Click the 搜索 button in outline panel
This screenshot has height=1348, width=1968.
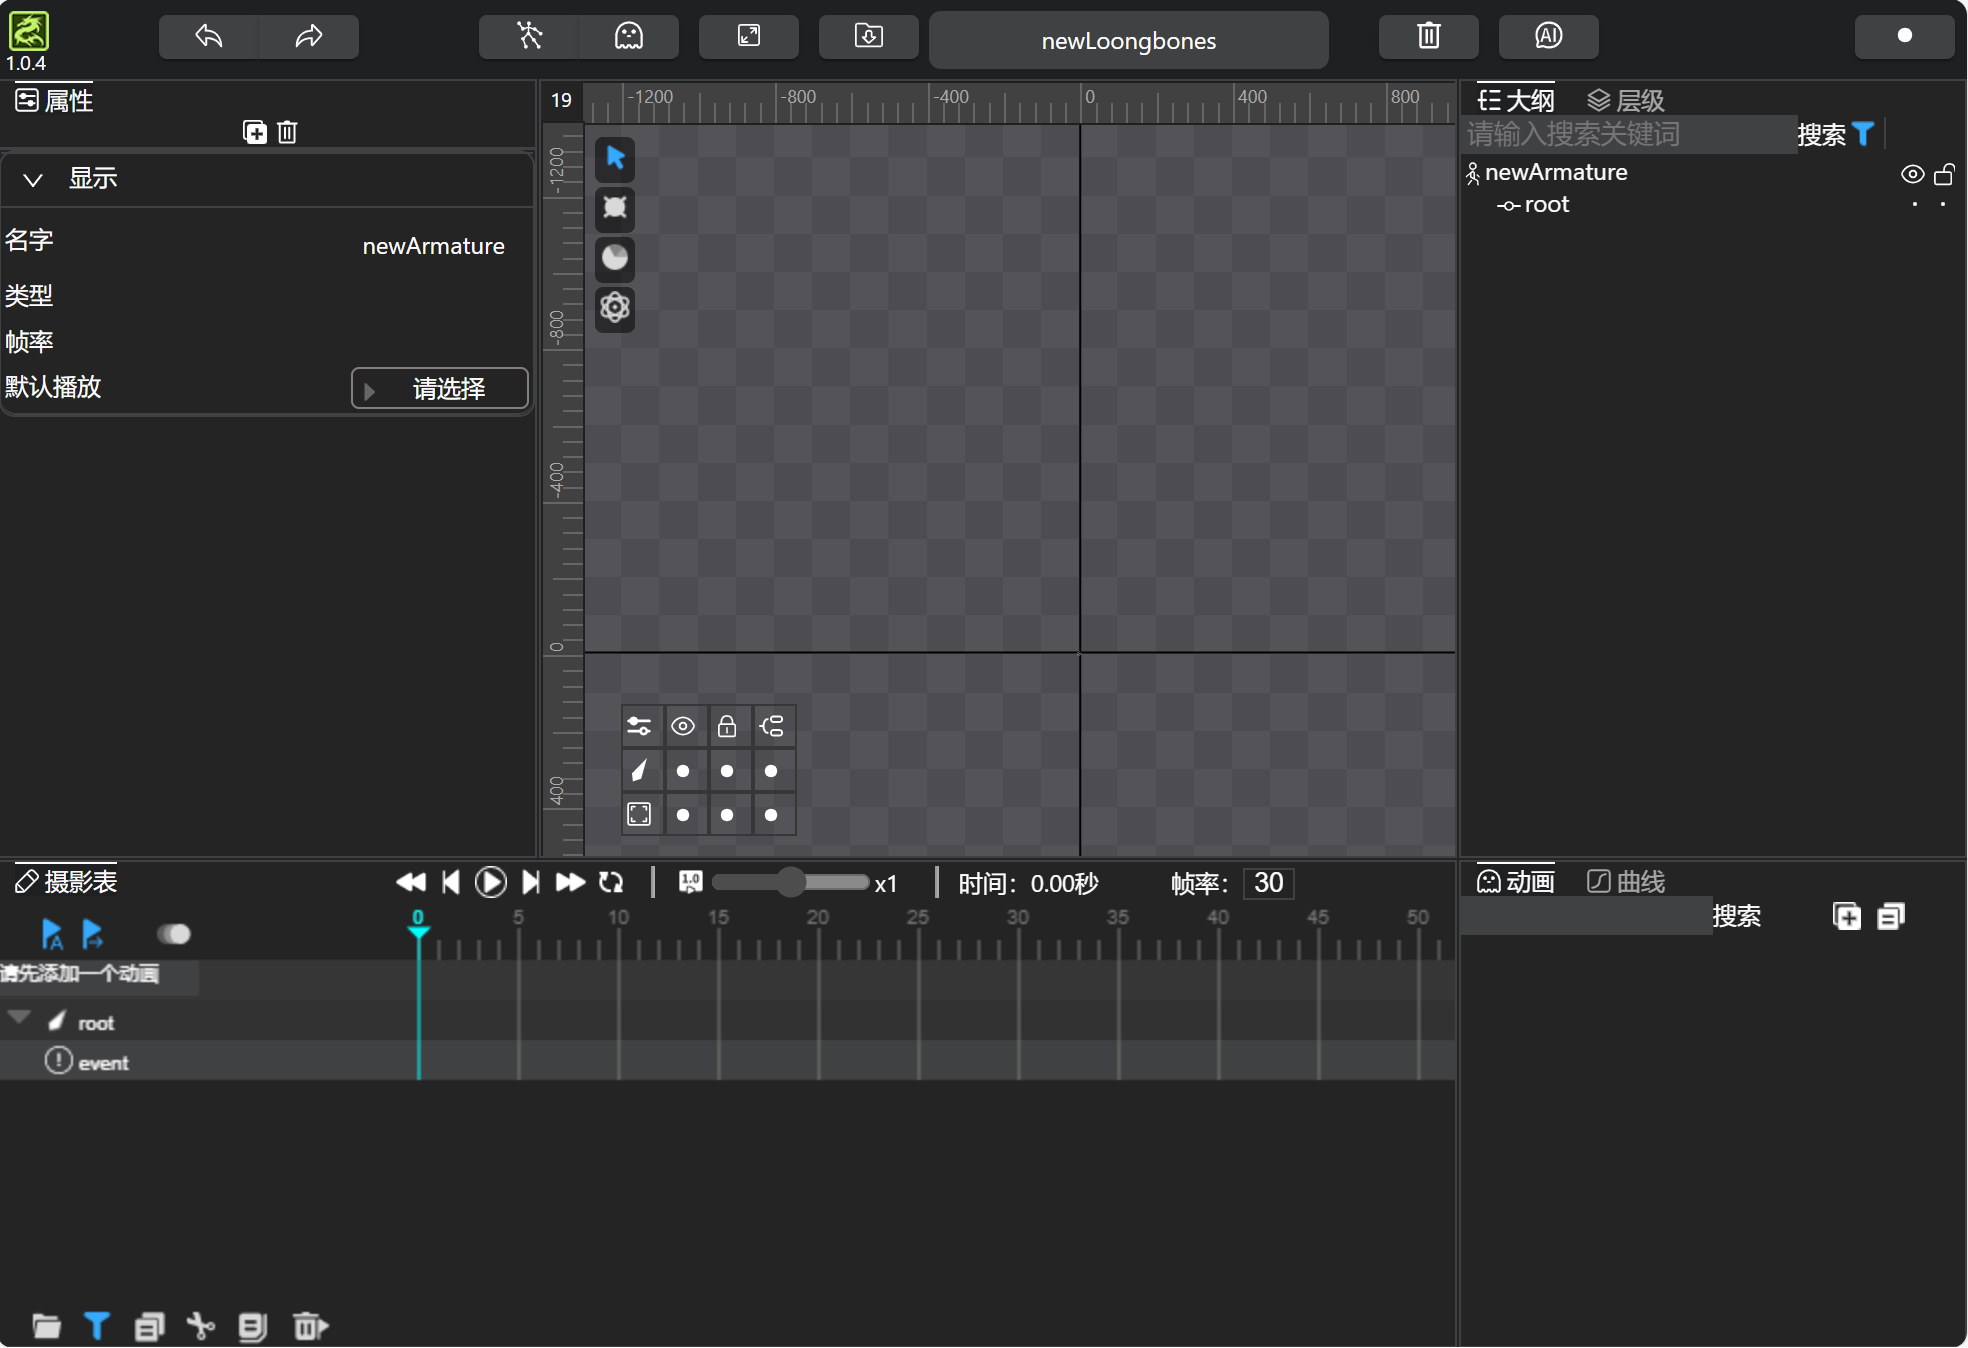(1821, 134)
